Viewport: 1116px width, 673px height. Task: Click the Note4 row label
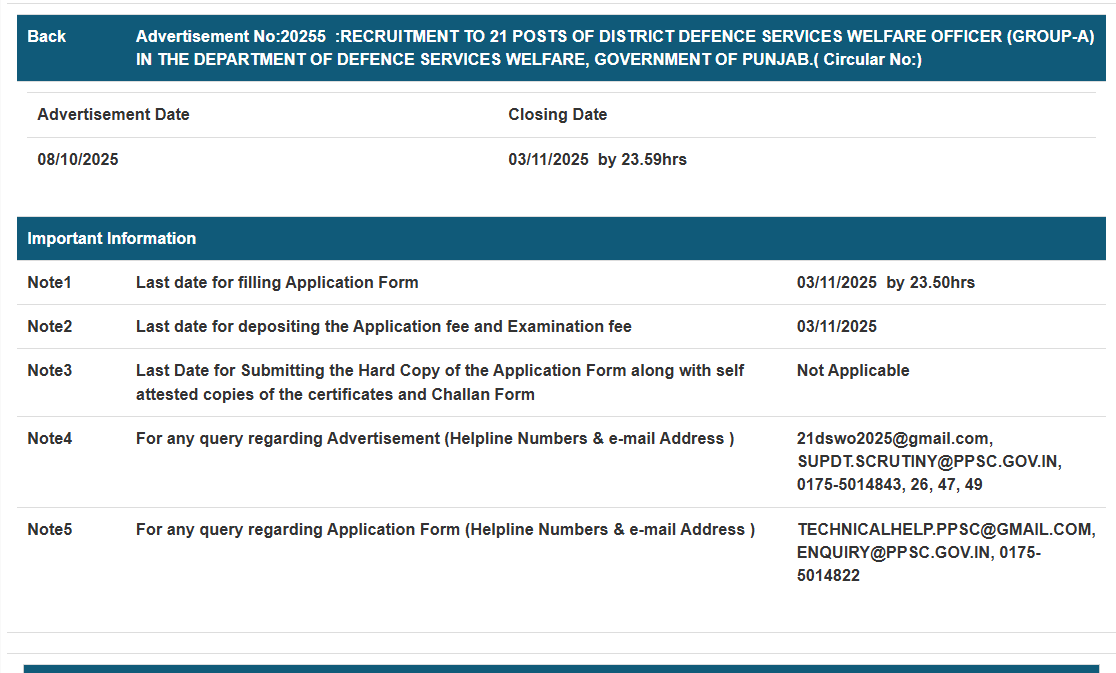click(x=49, y=438)
